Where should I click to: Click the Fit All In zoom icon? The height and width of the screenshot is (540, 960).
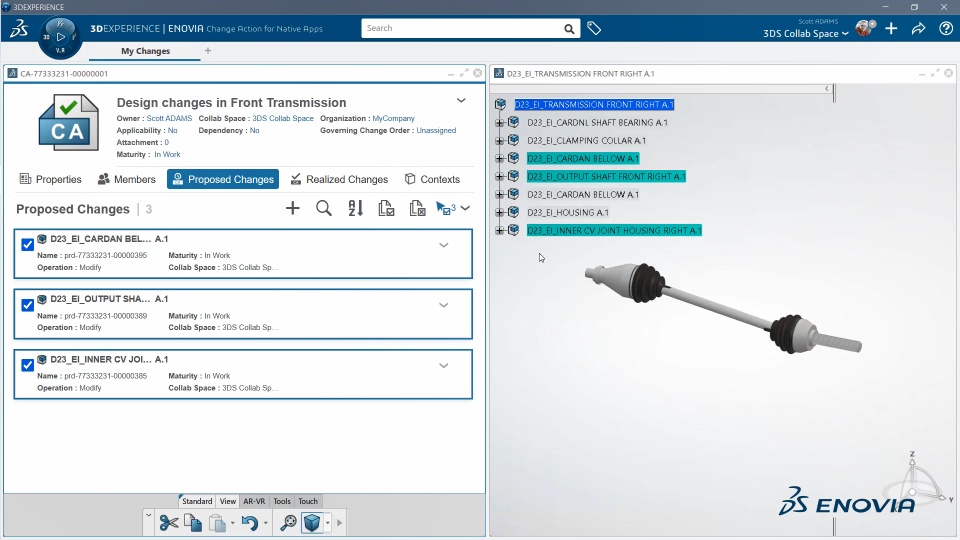pos(288,523)
